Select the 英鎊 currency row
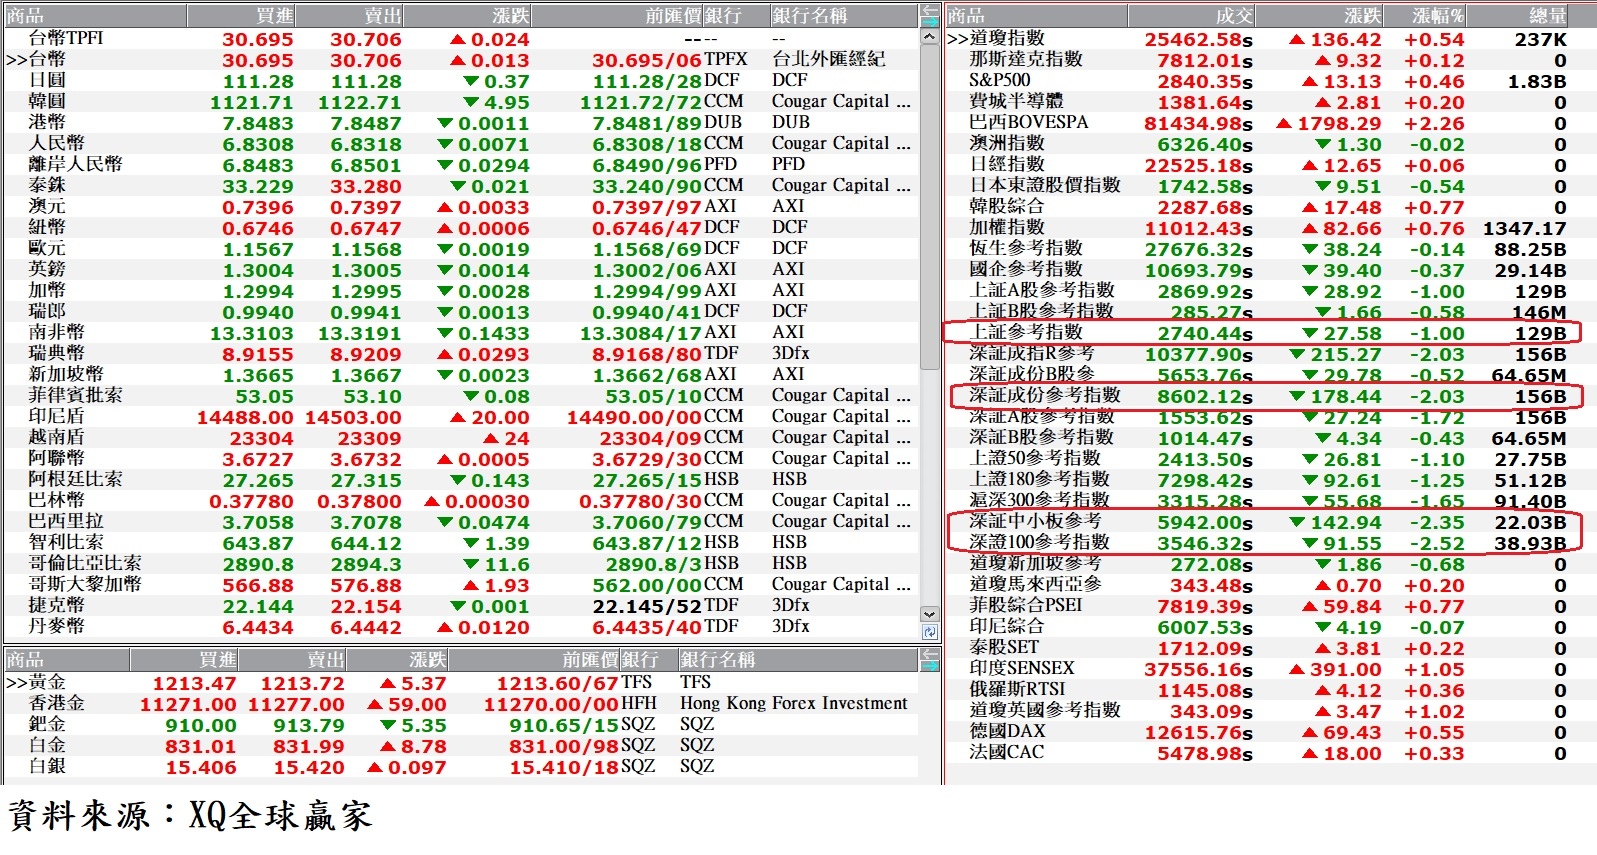The width and height of the screenshot is (1597, 855). tap(460, 269)
